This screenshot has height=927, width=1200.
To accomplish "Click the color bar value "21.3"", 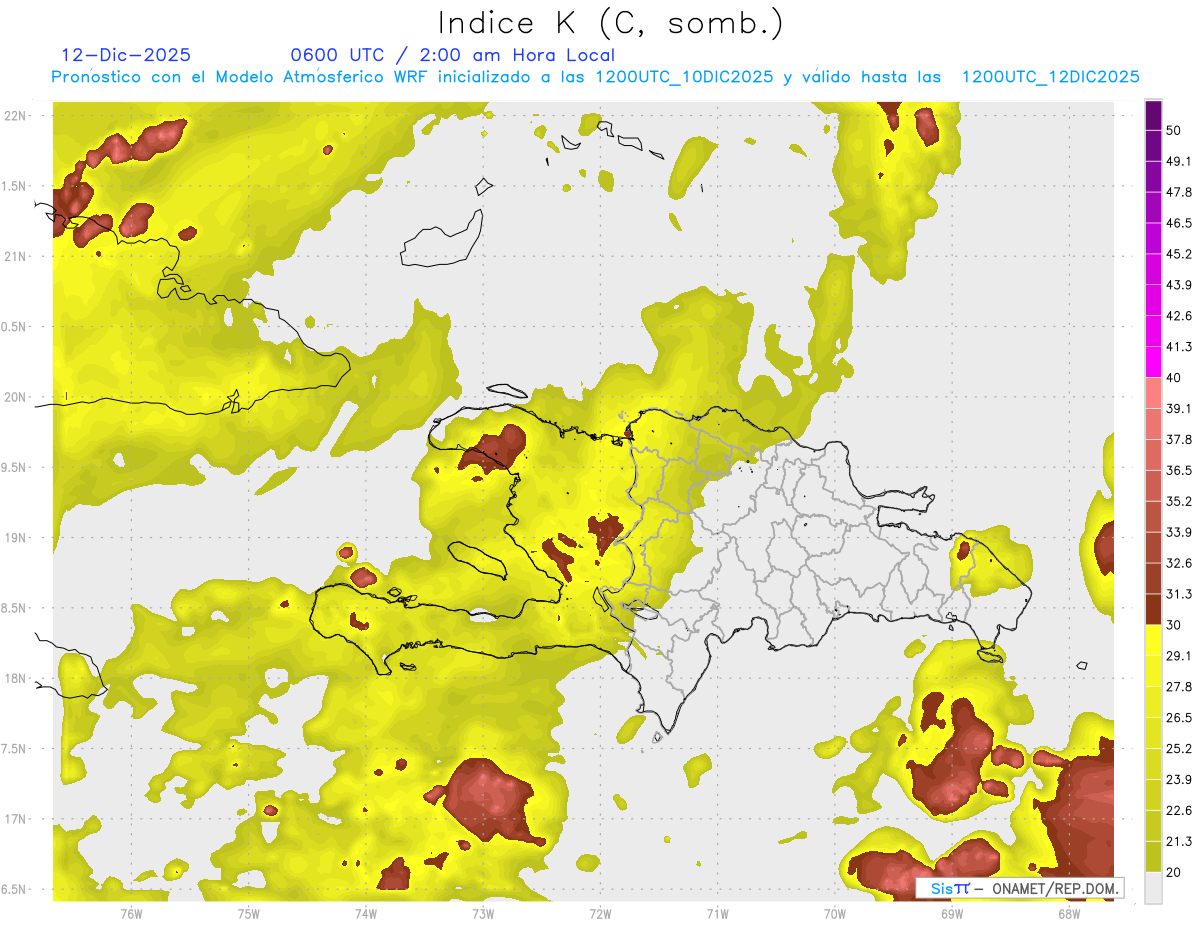I will [x=1179, y=841].
